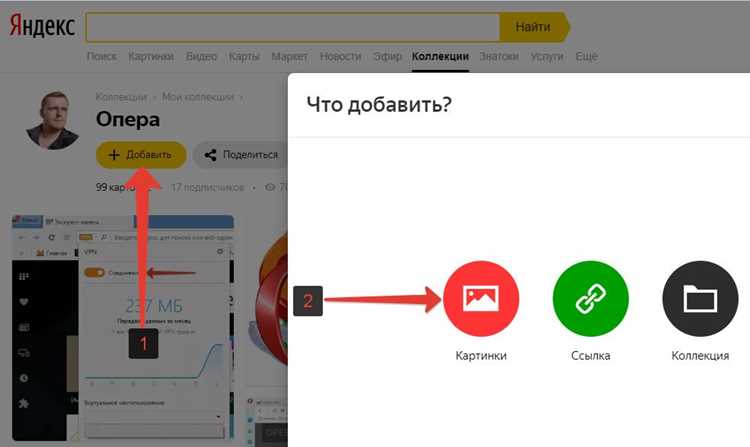Open the user profile avatar photo

pos(53,120)
